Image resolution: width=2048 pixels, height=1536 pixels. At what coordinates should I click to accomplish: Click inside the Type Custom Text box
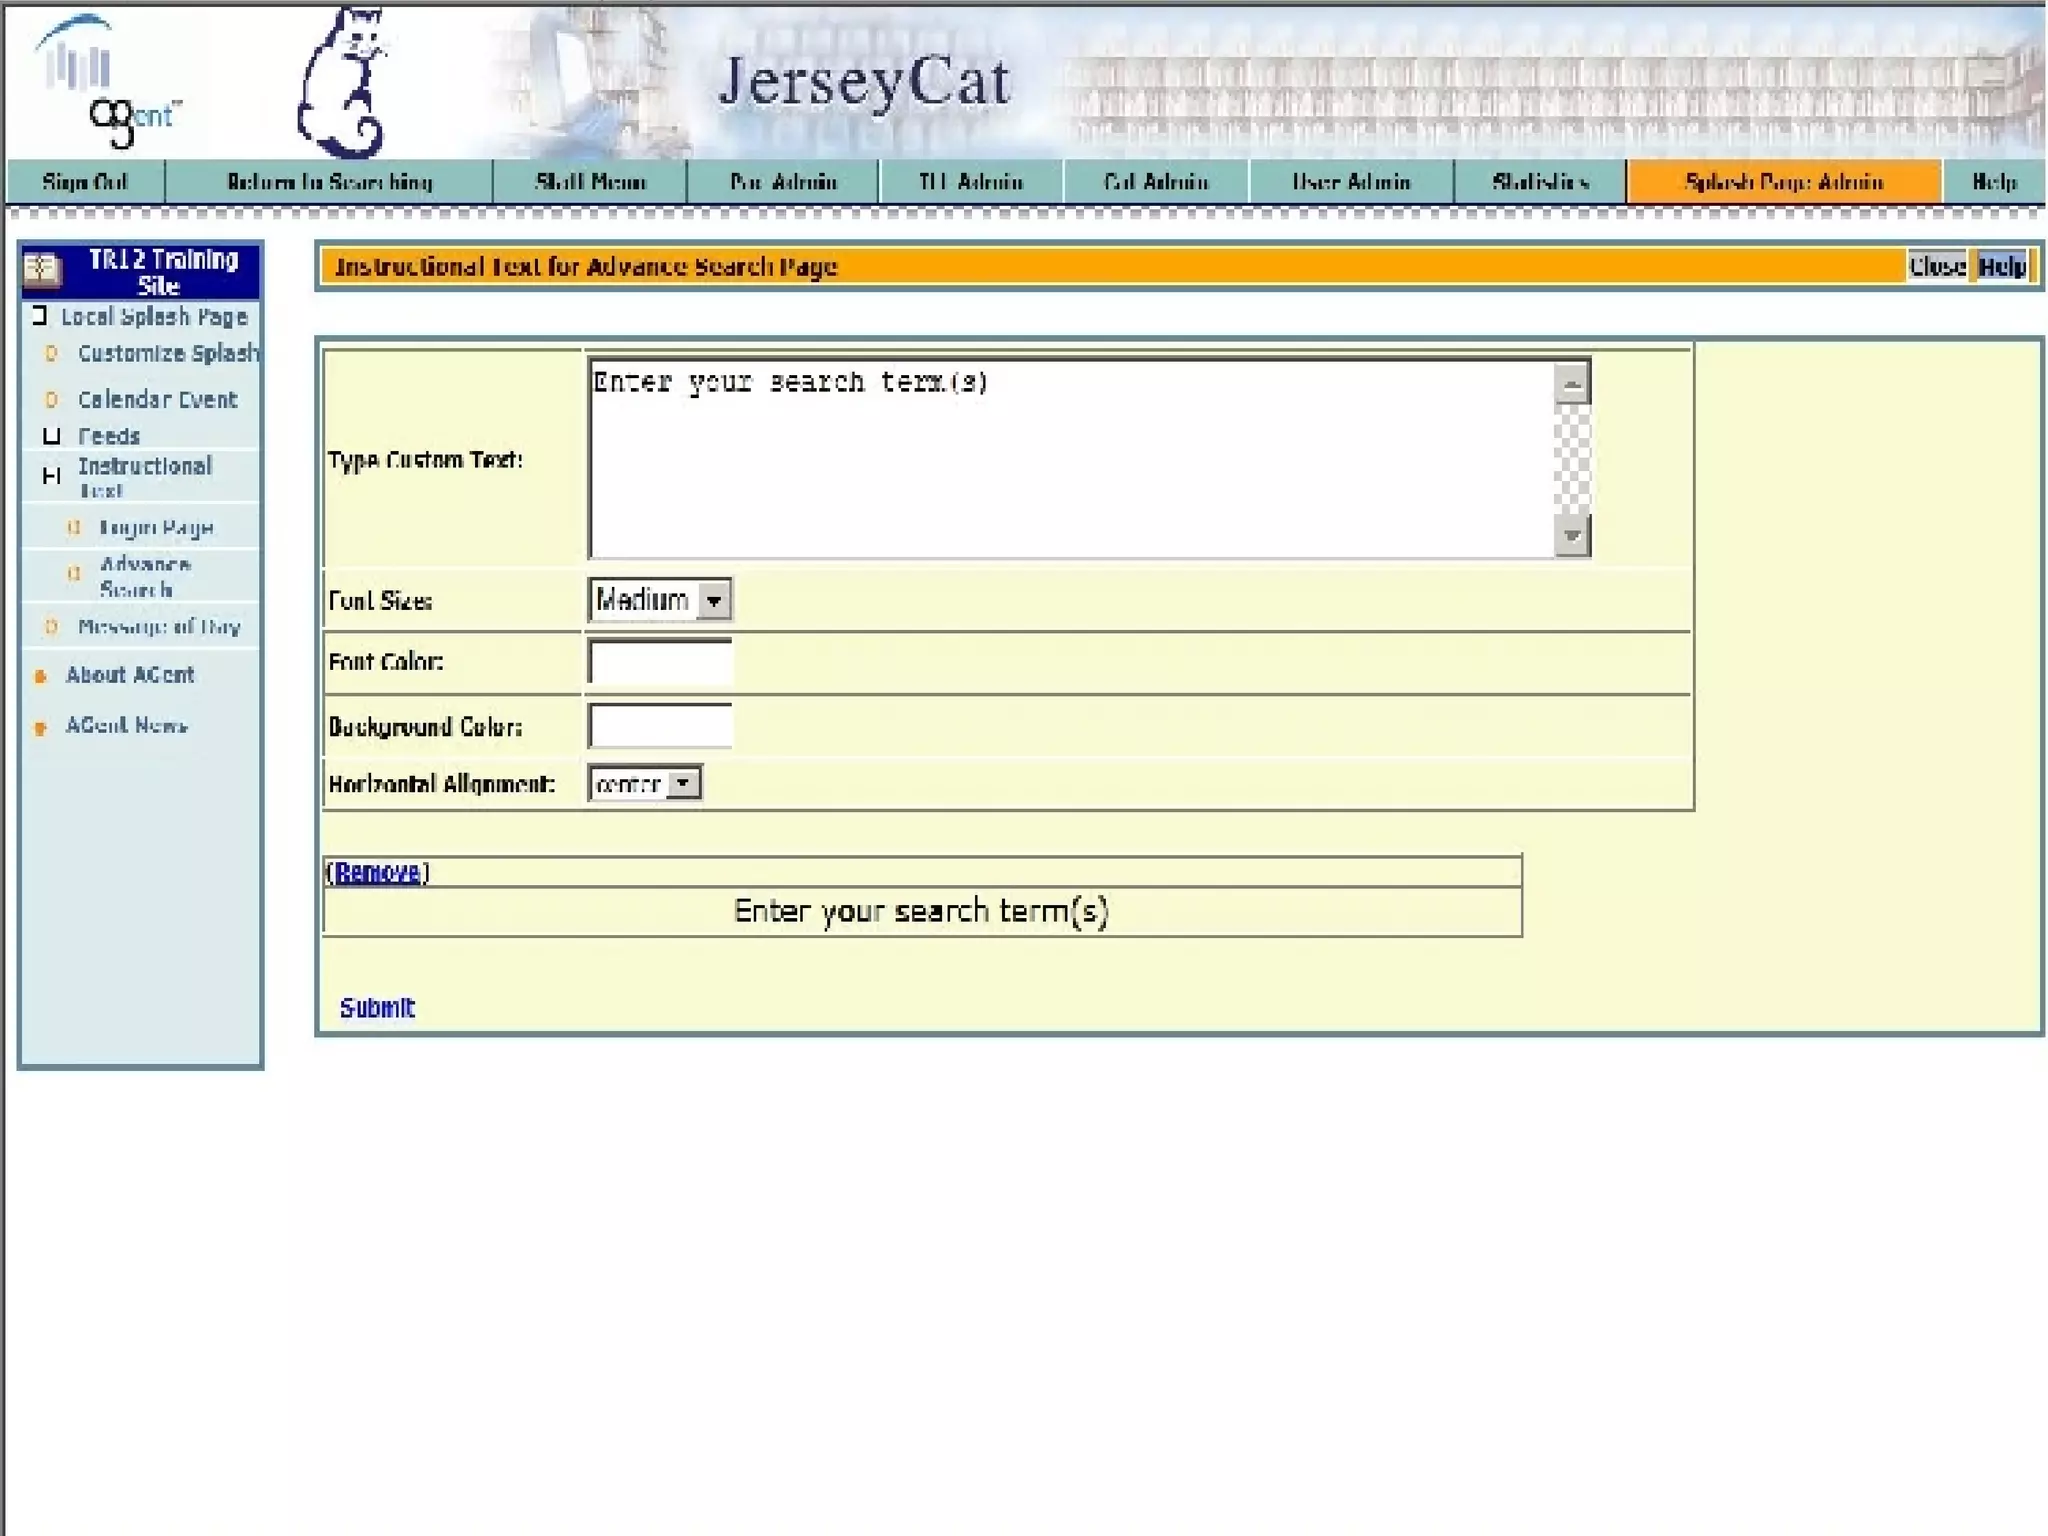tap(1070, 460)
